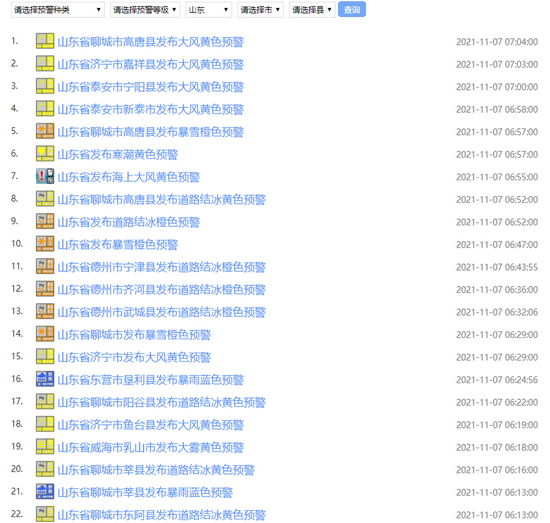Open link 山东省济宁市鱼台县发布大风黄色预警
The height and width of the screenshot is (523, 550).
150,425
